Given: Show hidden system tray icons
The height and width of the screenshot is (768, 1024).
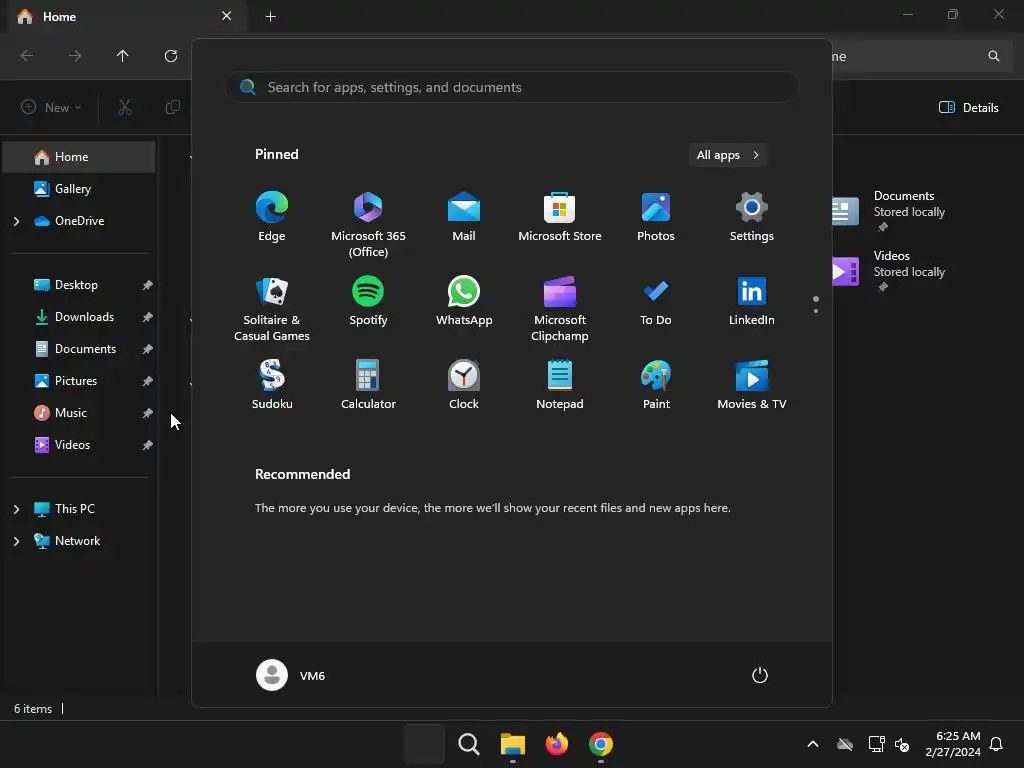Looking at the screenshot, I should click(813, 744).
